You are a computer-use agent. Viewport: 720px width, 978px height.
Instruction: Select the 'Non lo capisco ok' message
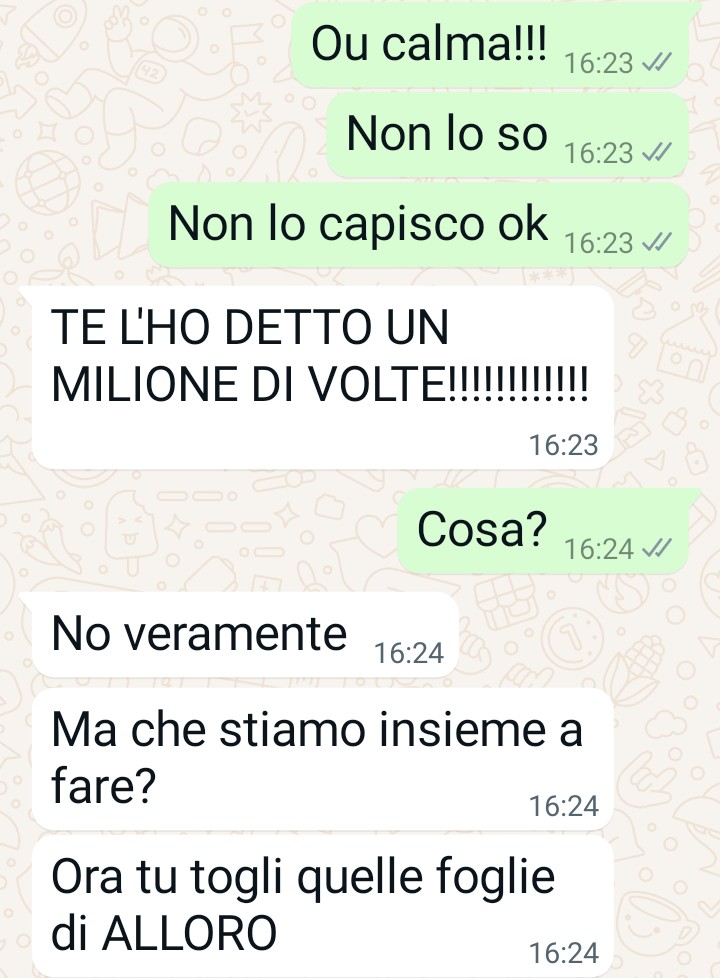click(x=419, y=225)
